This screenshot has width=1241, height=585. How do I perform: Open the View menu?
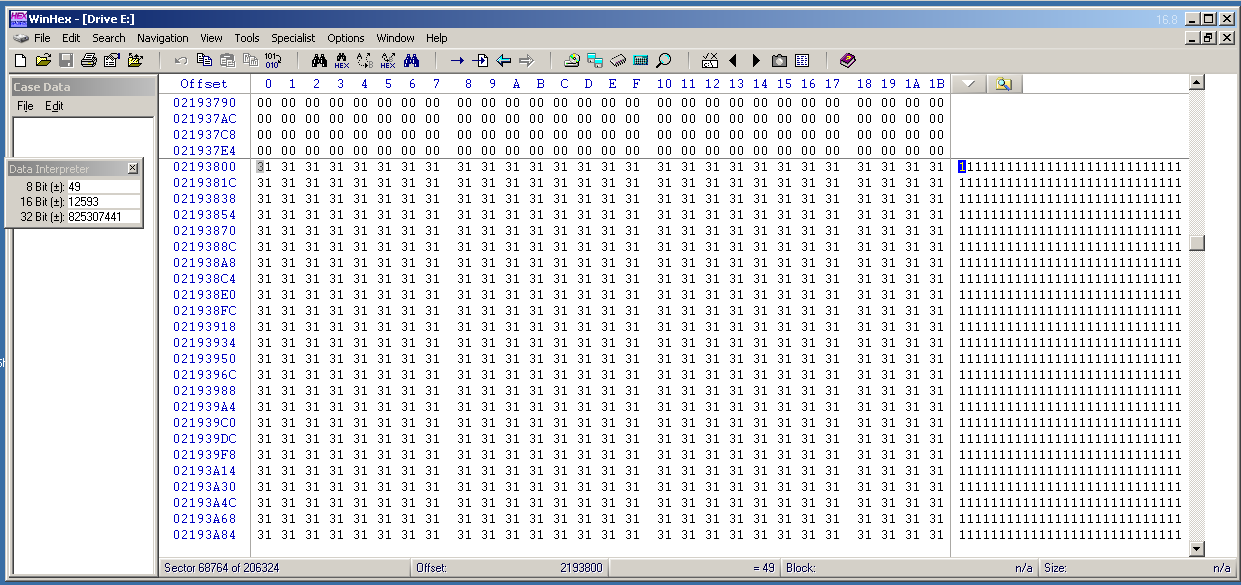211,38
